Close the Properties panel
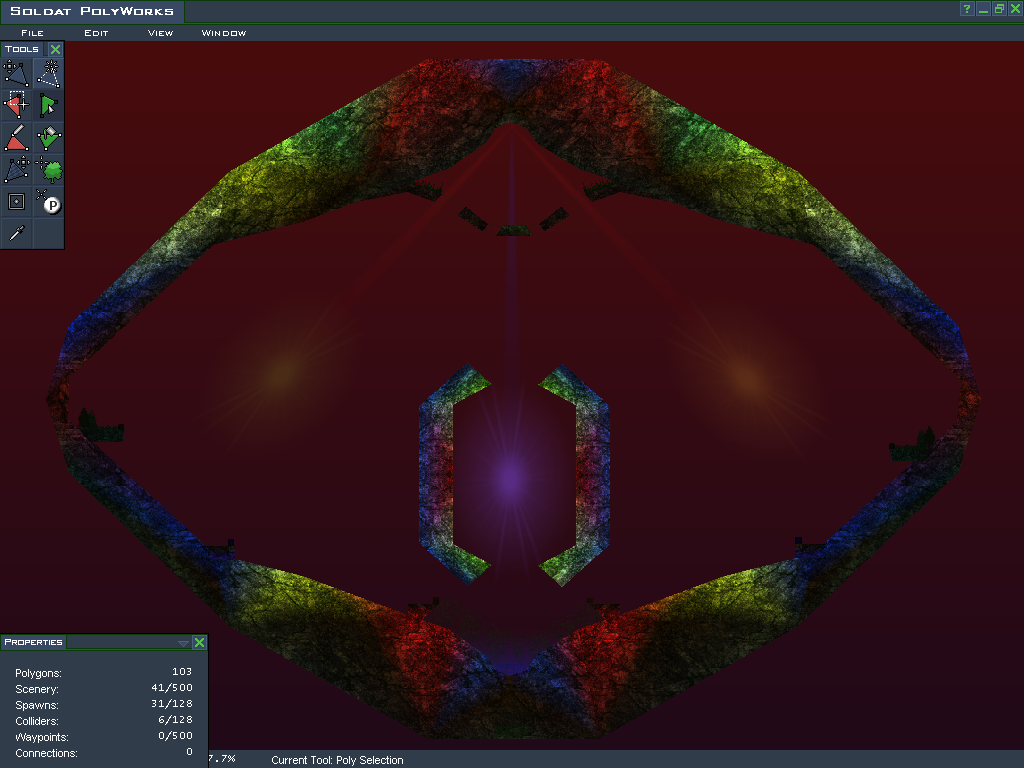The height and width of the screenshot is (768, 1024). 199,643
